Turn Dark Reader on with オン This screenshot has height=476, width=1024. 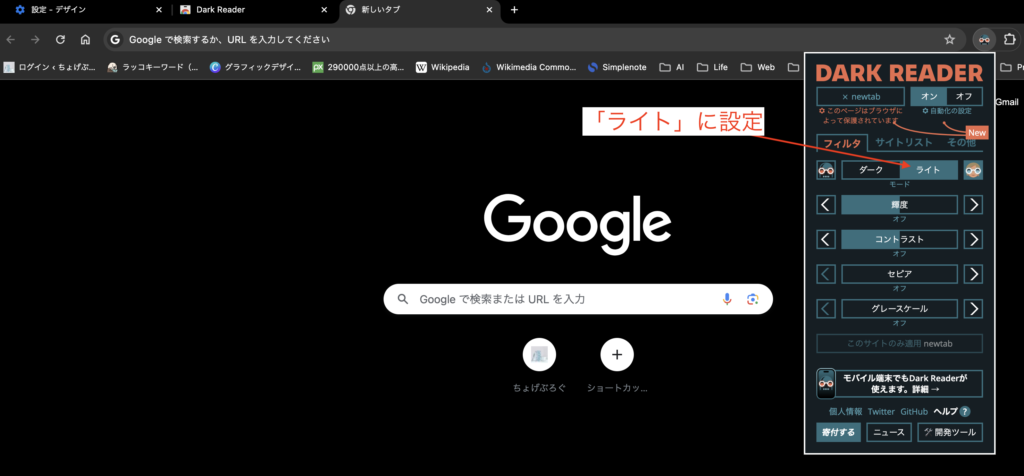tap(929, 97)
